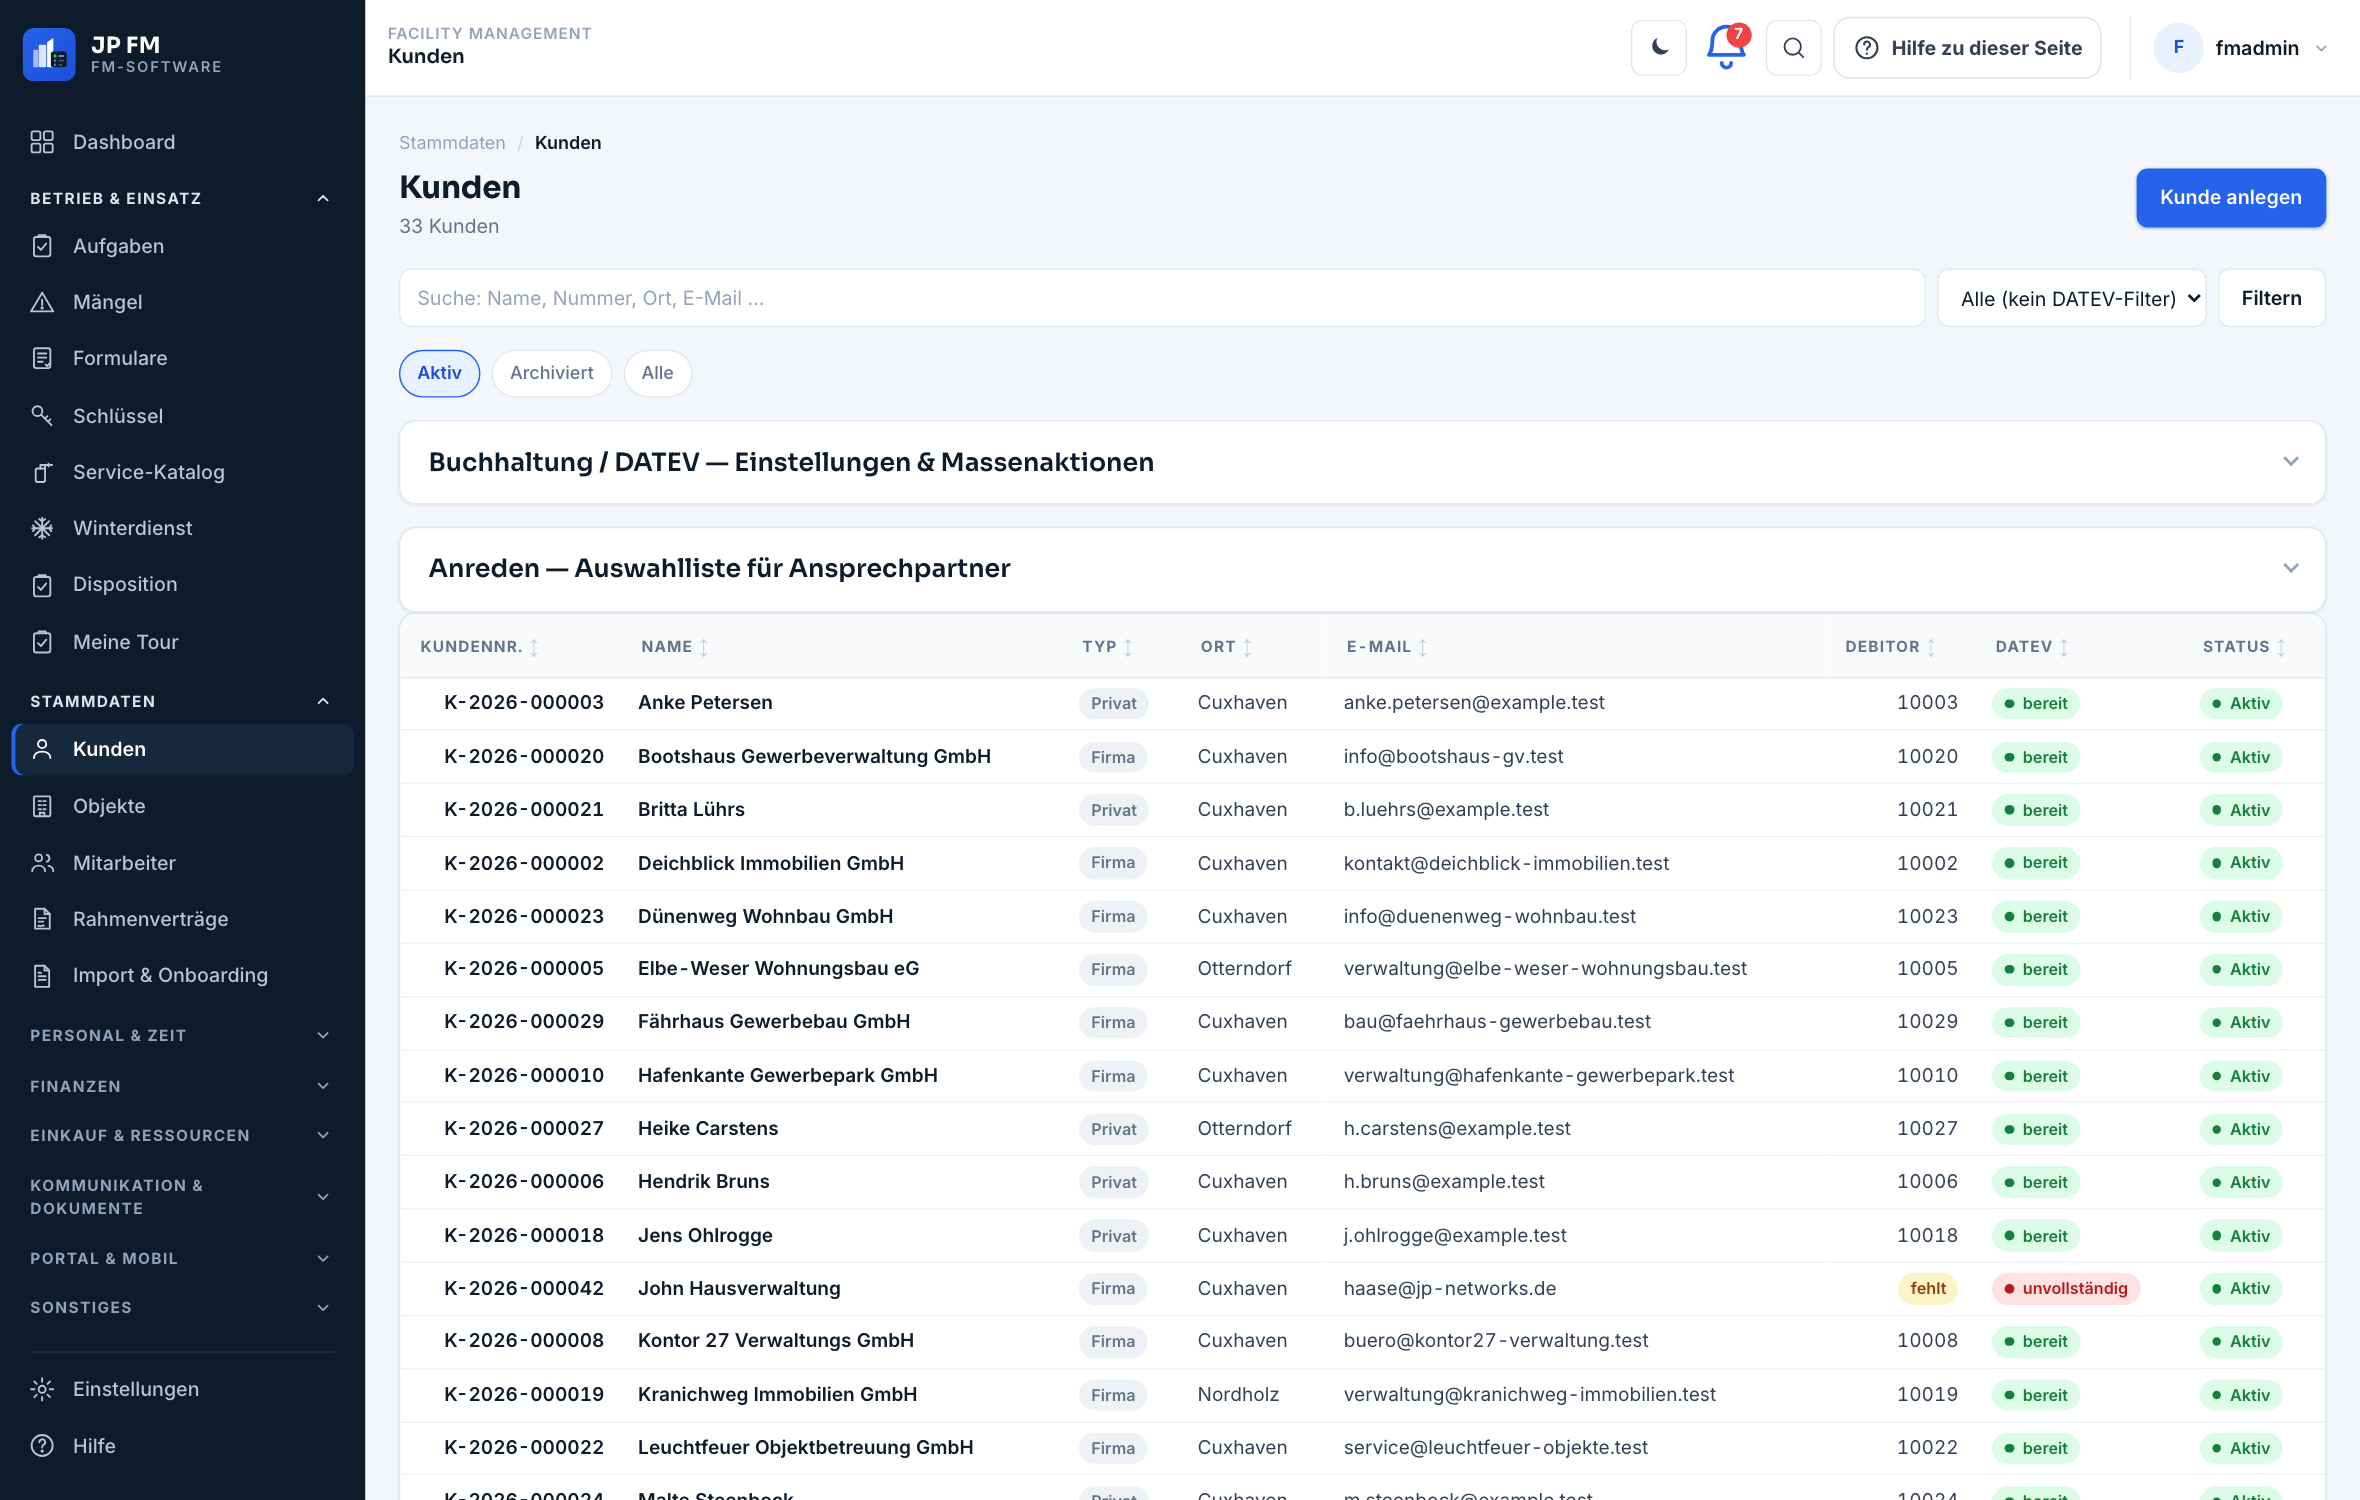
Task: Open customer Deichblick Immobilien GmbH
Action: 771,863
